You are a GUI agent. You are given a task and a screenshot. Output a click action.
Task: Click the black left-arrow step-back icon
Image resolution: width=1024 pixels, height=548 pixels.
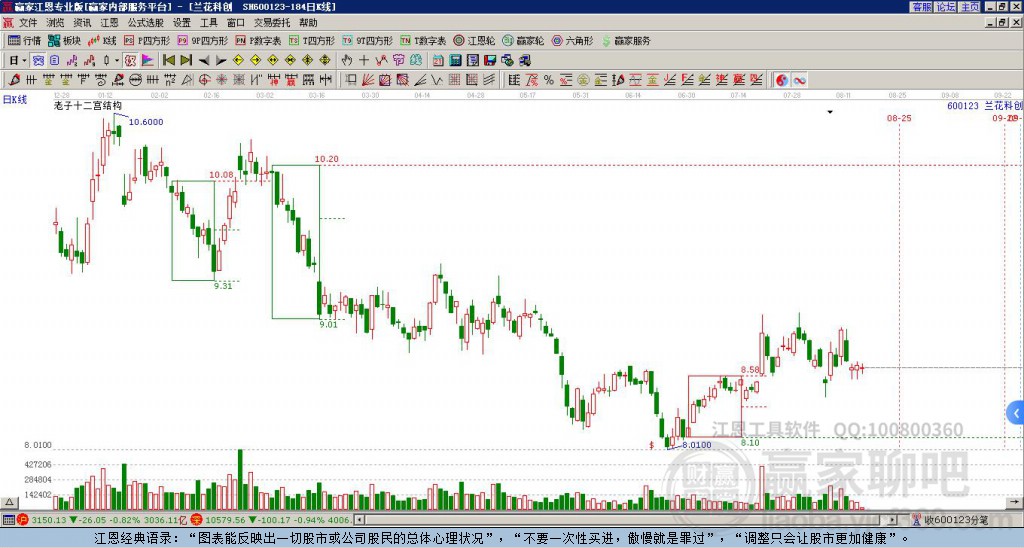204,61
